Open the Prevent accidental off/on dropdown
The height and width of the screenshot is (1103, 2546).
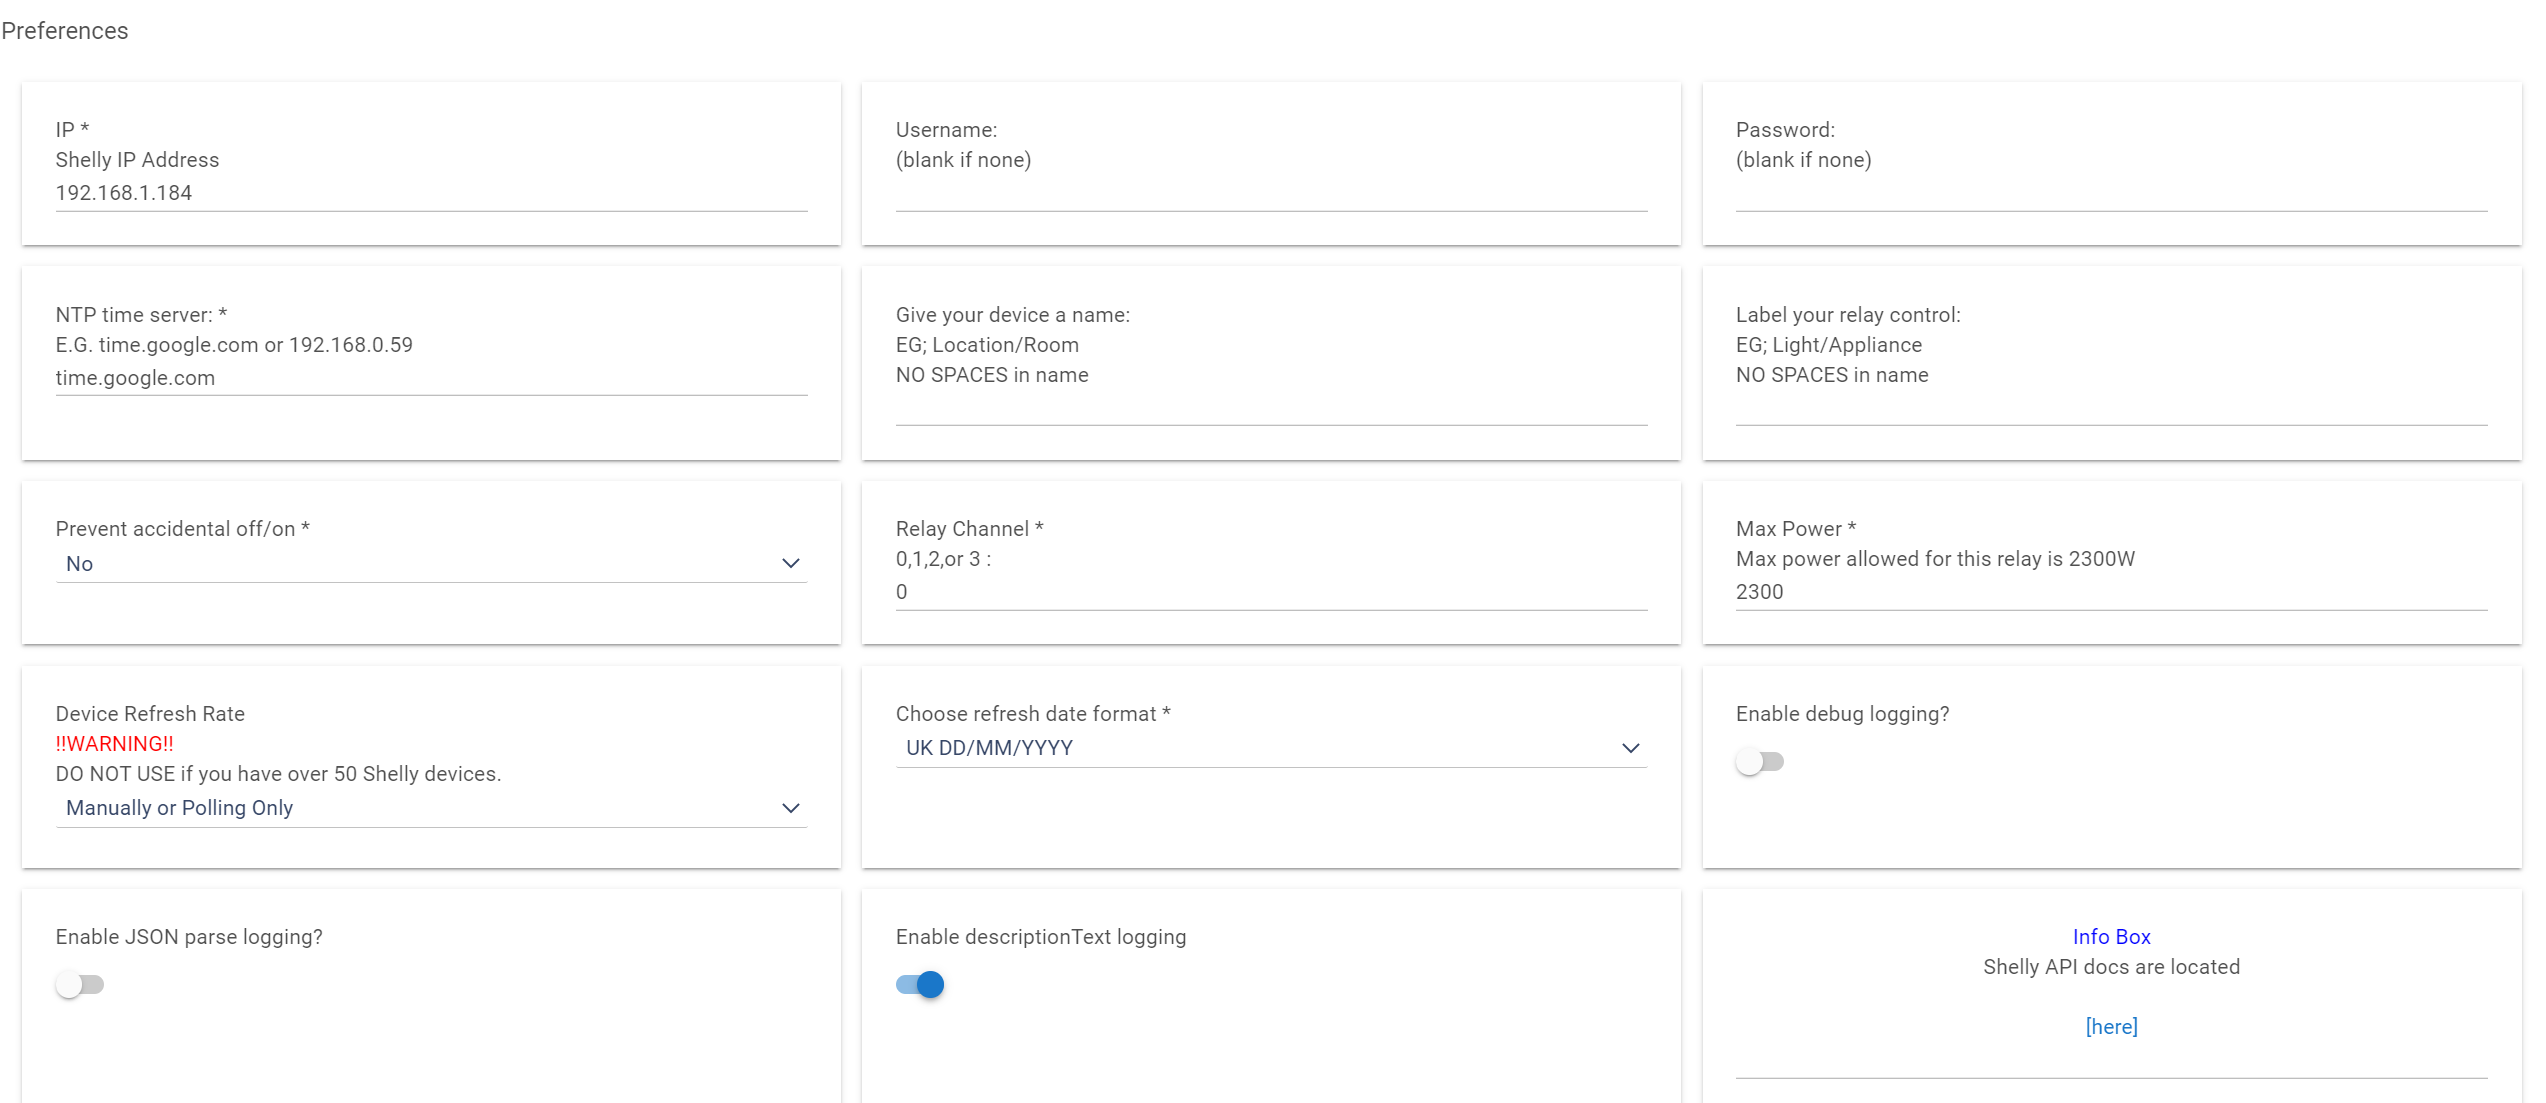(430, 564)
